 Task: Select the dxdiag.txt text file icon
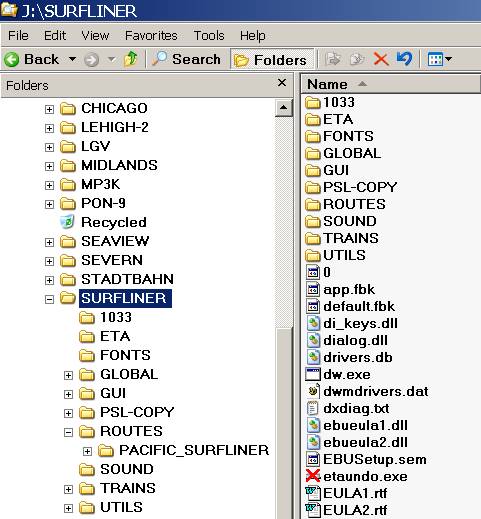313,408
